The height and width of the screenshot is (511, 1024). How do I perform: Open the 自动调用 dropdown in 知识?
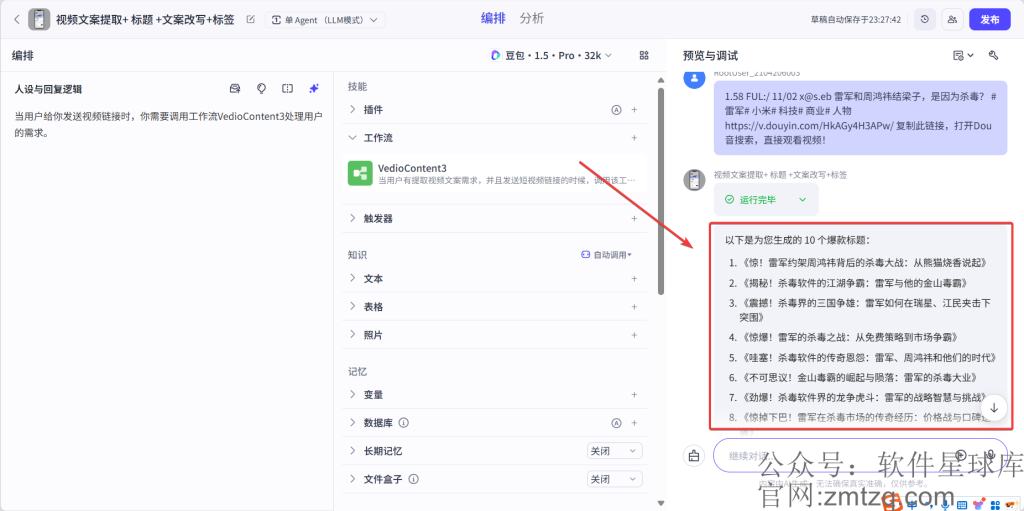[607, 255]
